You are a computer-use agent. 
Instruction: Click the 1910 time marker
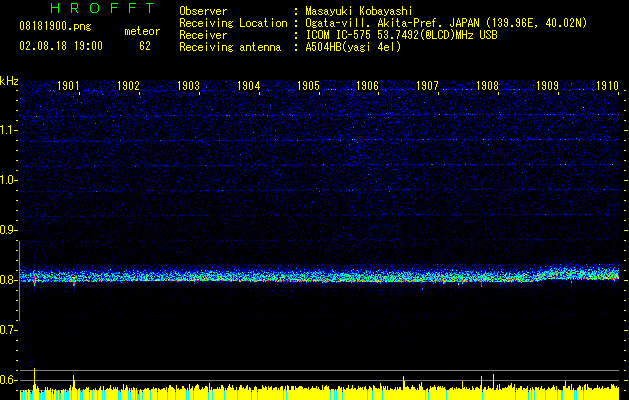[607, 86]
